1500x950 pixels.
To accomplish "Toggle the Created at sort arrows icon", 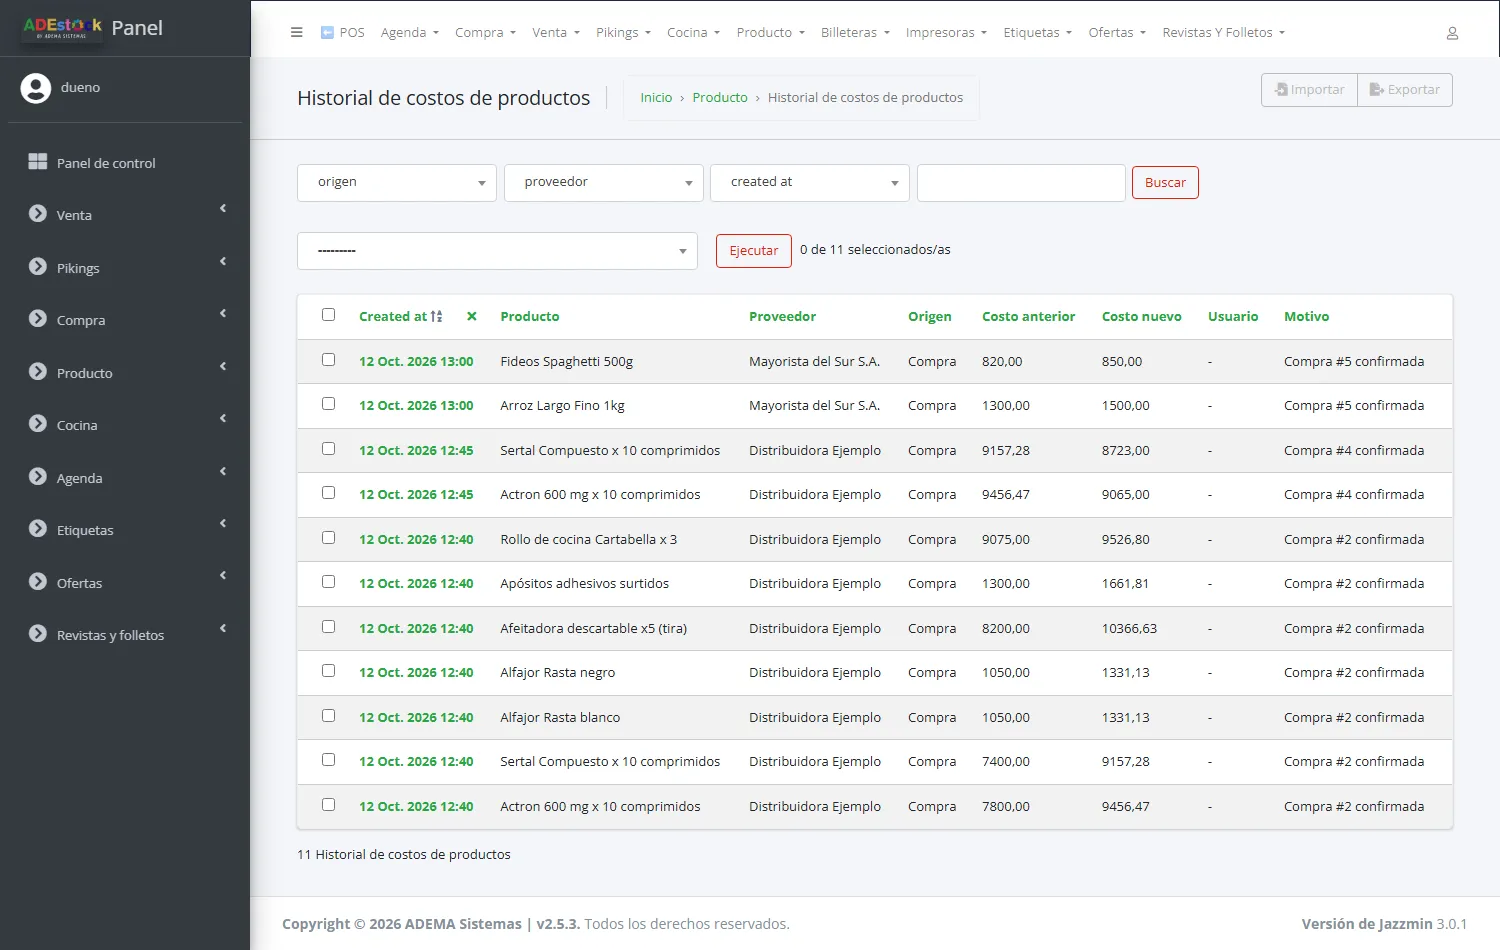I will pos(436,316).
